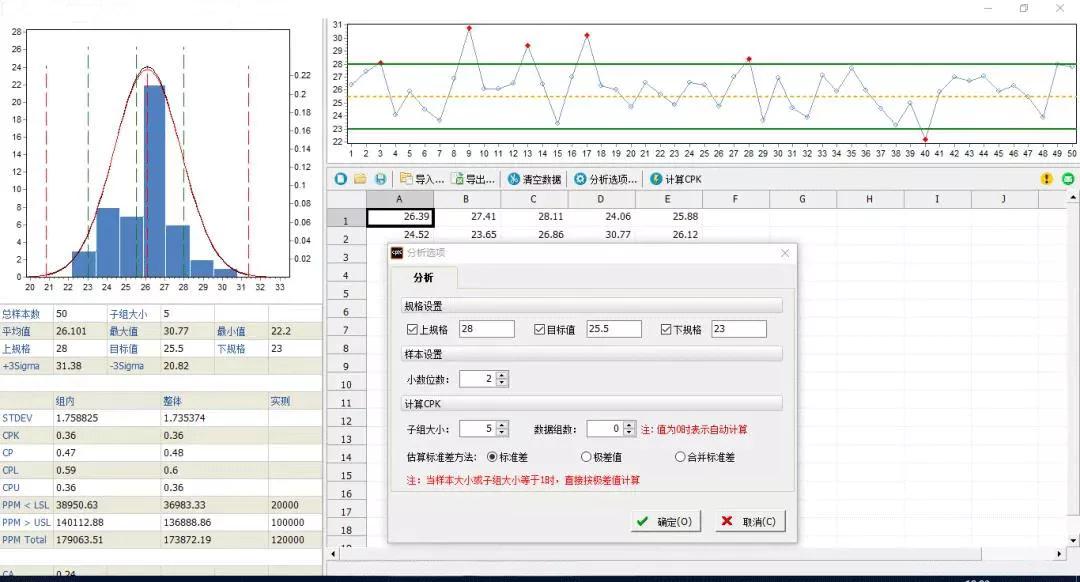The height and width of the screenshot is (582, 1080).
Task: Select column header A in the spreadsheet
Action: [x=398, y=199]
